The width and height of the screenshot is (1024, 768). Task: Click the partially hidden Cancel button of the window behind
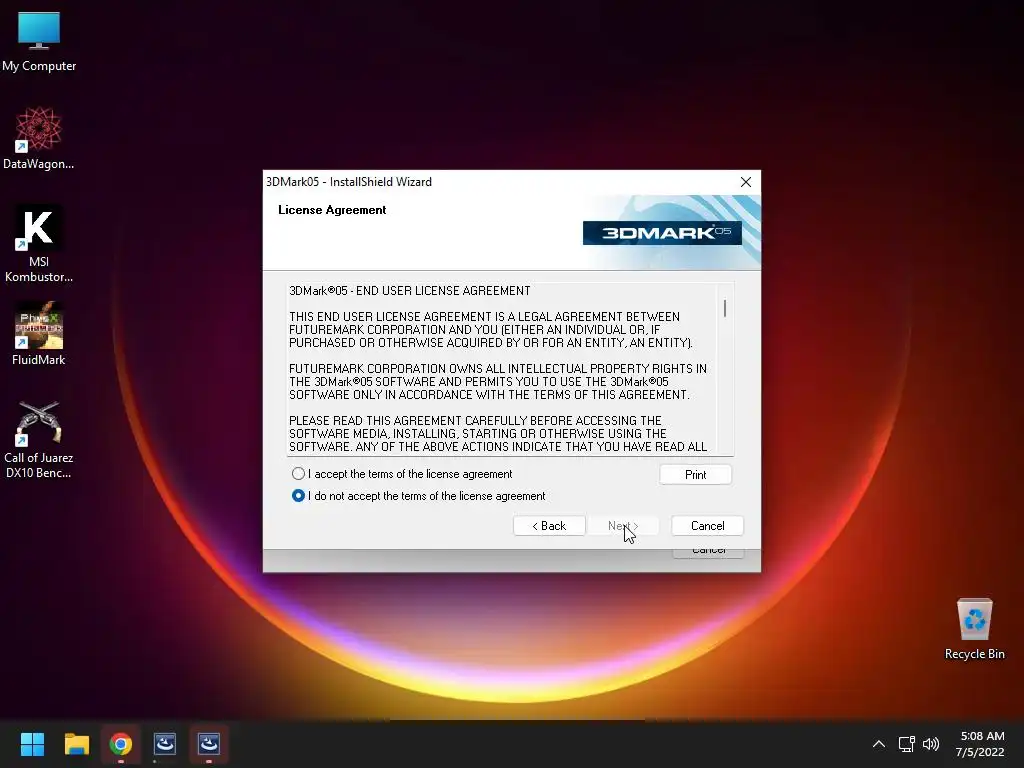tap(709, 553)
